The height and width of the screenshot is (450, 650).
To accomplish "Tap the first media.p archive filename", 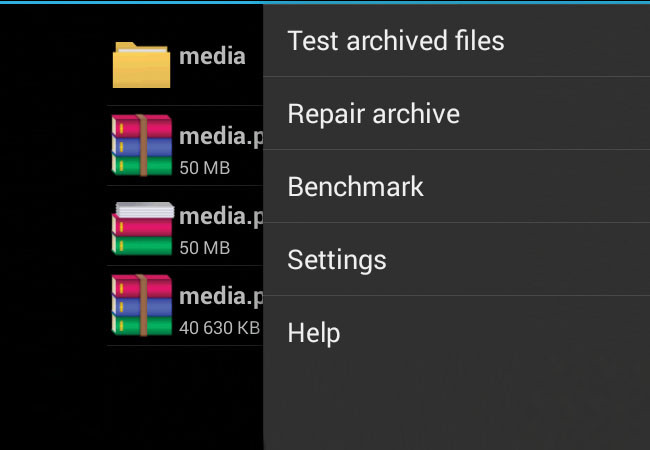I will click(221, 137).
